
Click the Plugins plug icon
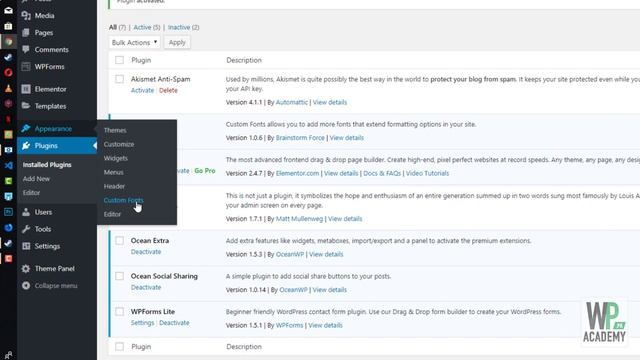coord(26,145)
